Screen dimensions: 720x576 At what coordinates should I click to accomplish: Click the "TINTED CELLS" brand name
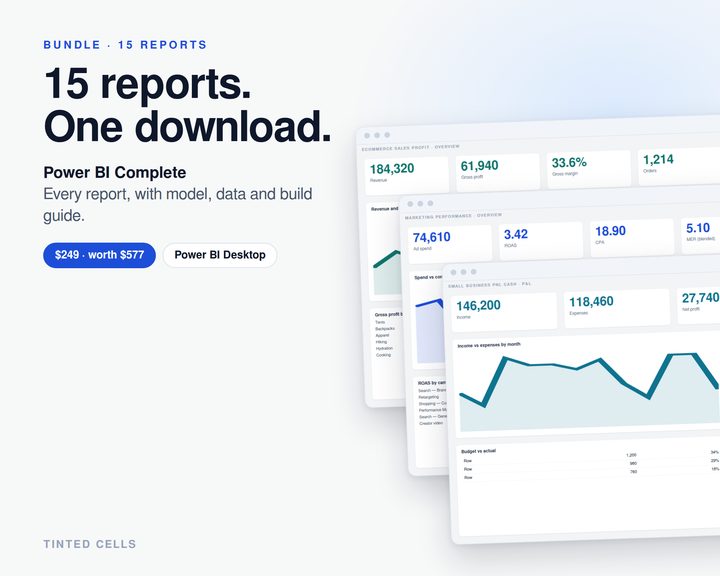(x=90, y=544)
